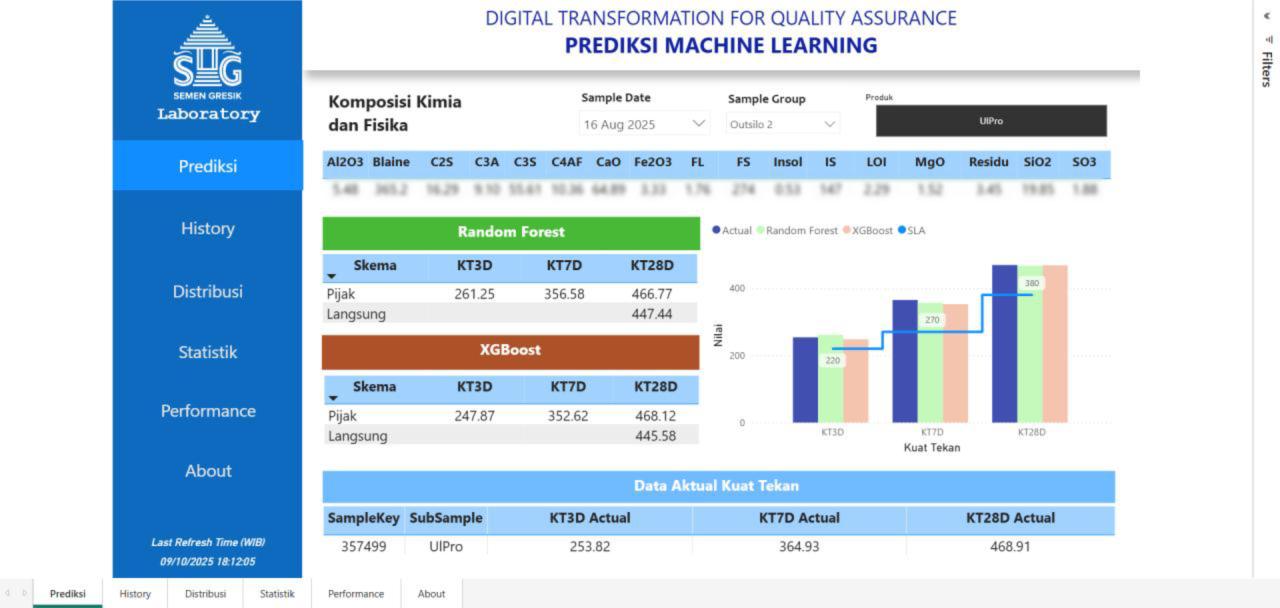Open Performance in the sidebar

(208, 411)
